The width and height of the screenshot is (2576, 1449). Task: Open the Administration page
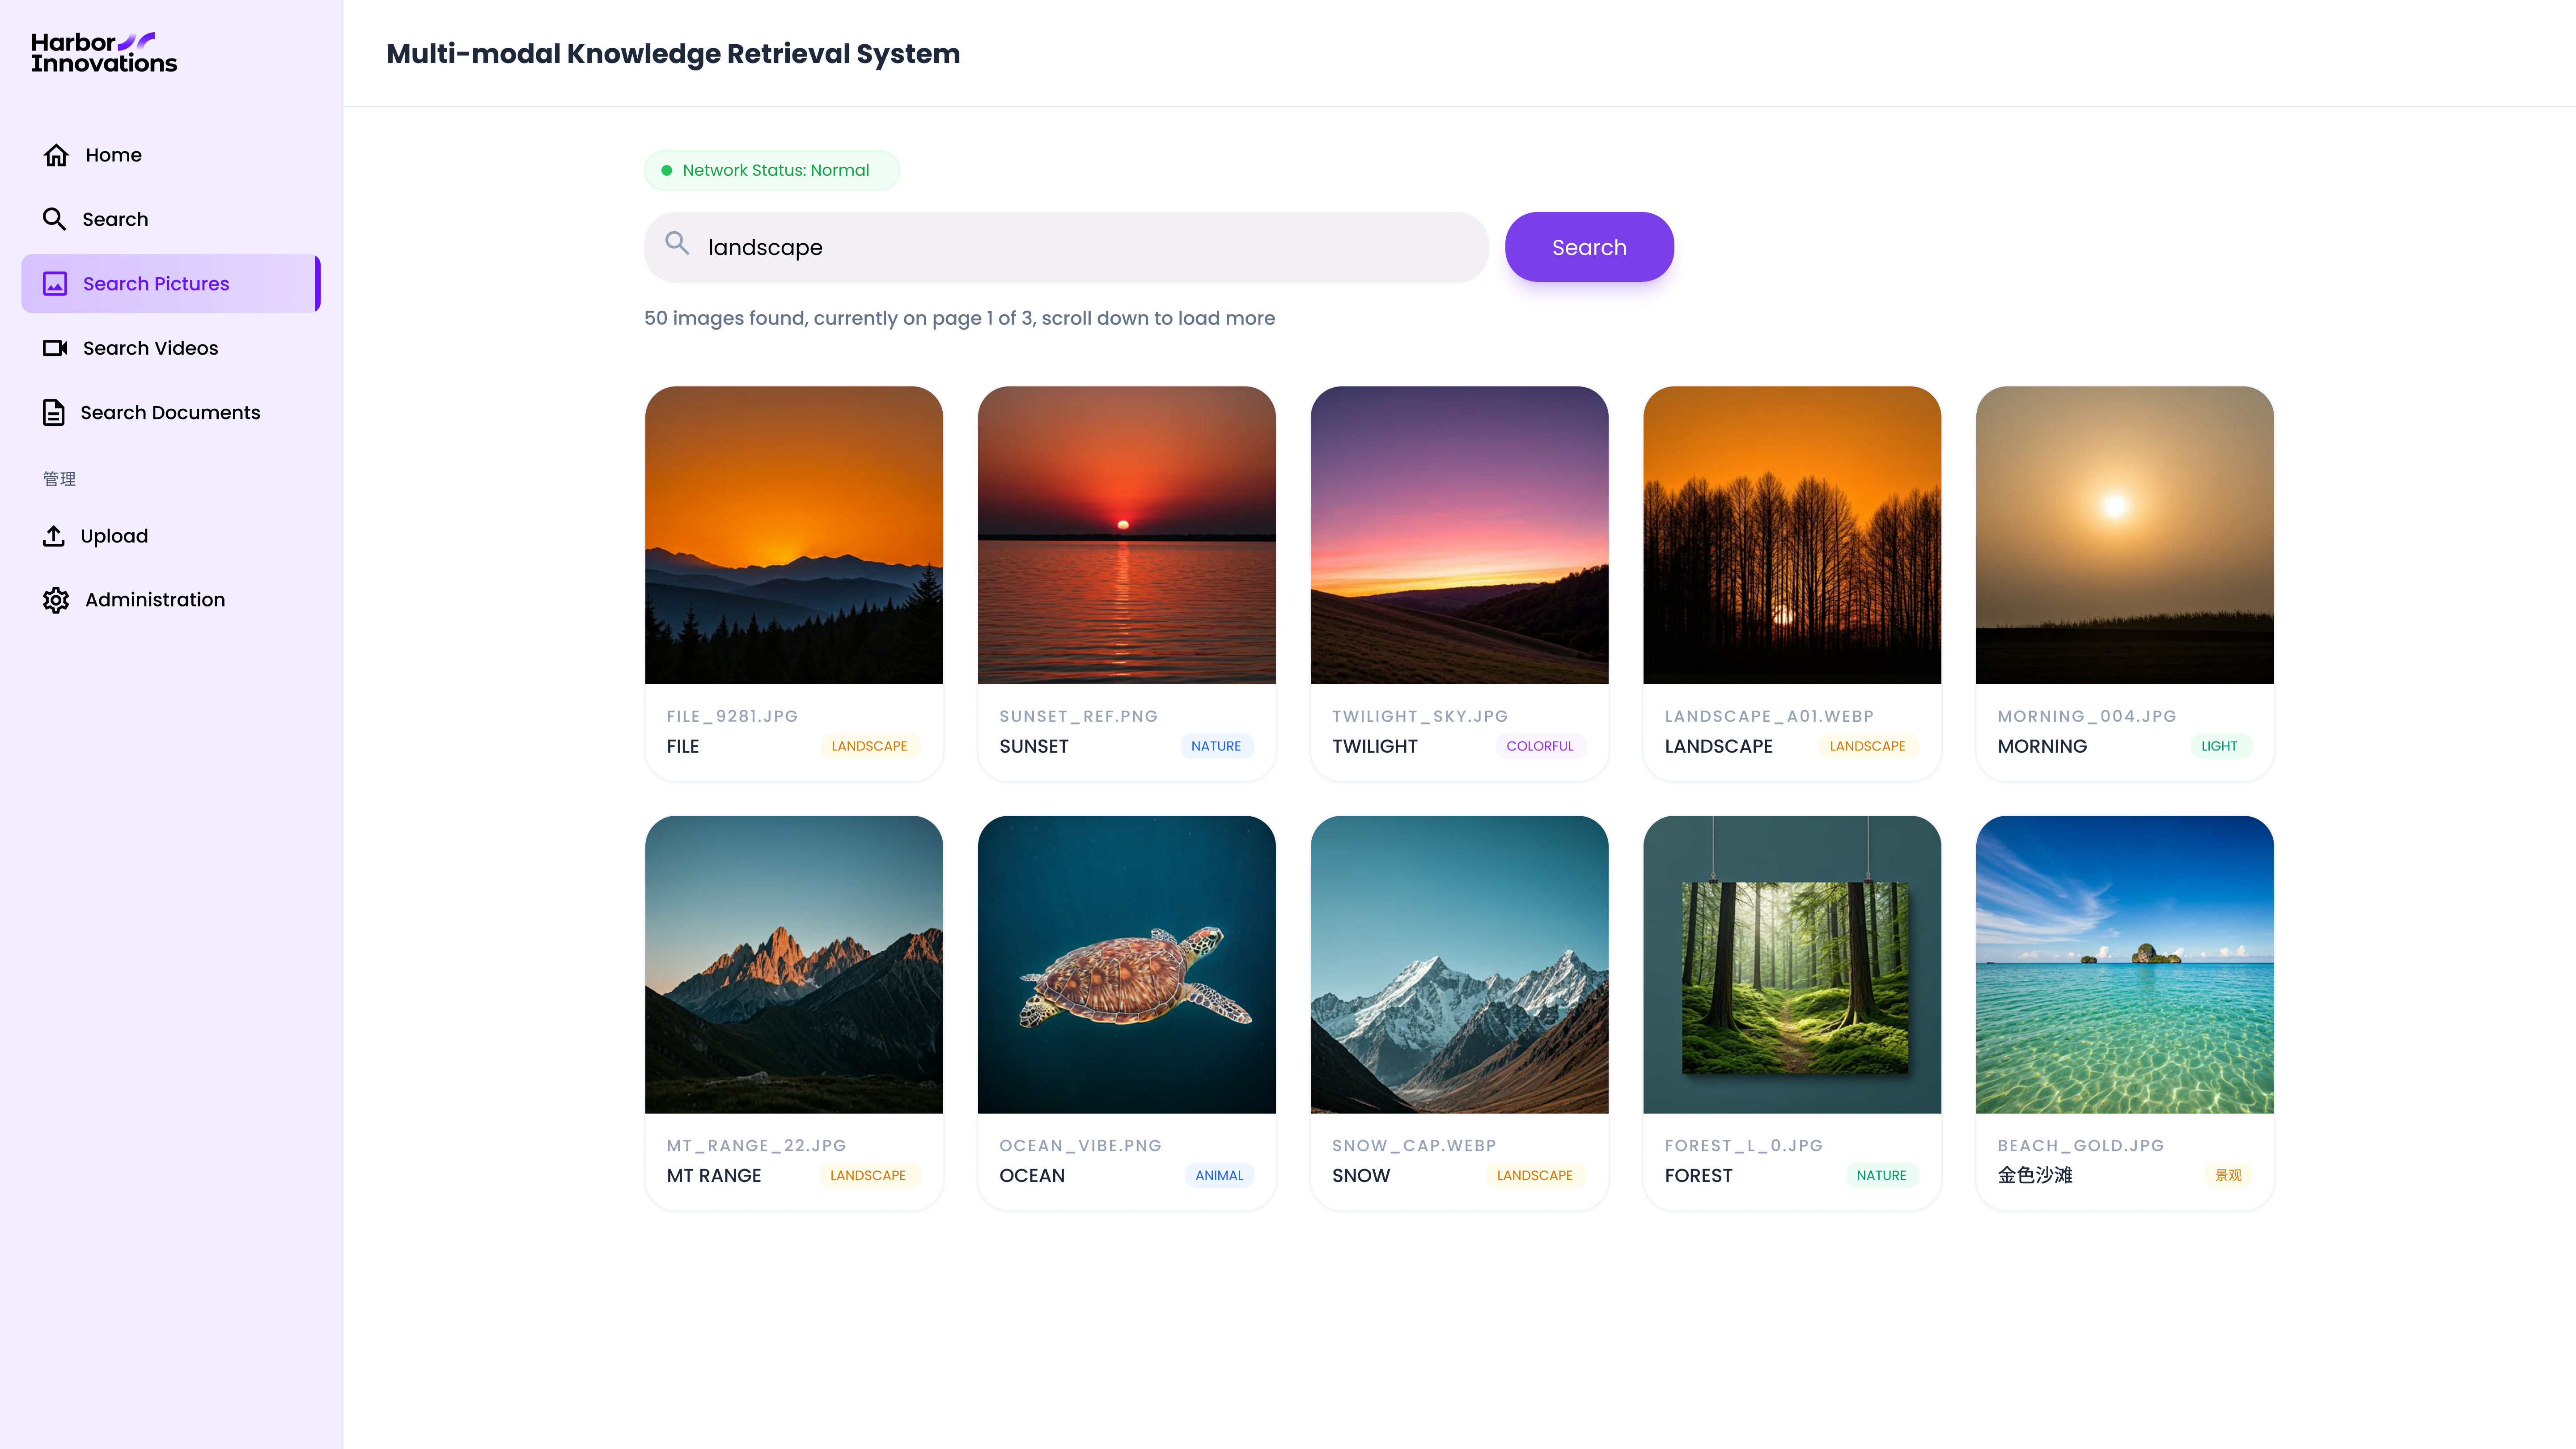[171, 600]
